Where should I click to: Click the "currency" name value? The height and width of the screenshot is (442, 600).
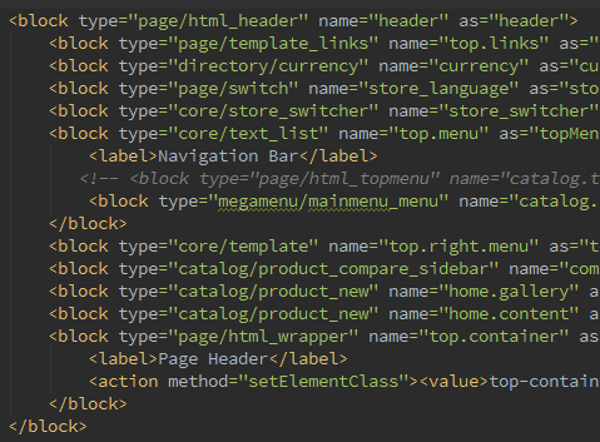click(x=479, y=66)
